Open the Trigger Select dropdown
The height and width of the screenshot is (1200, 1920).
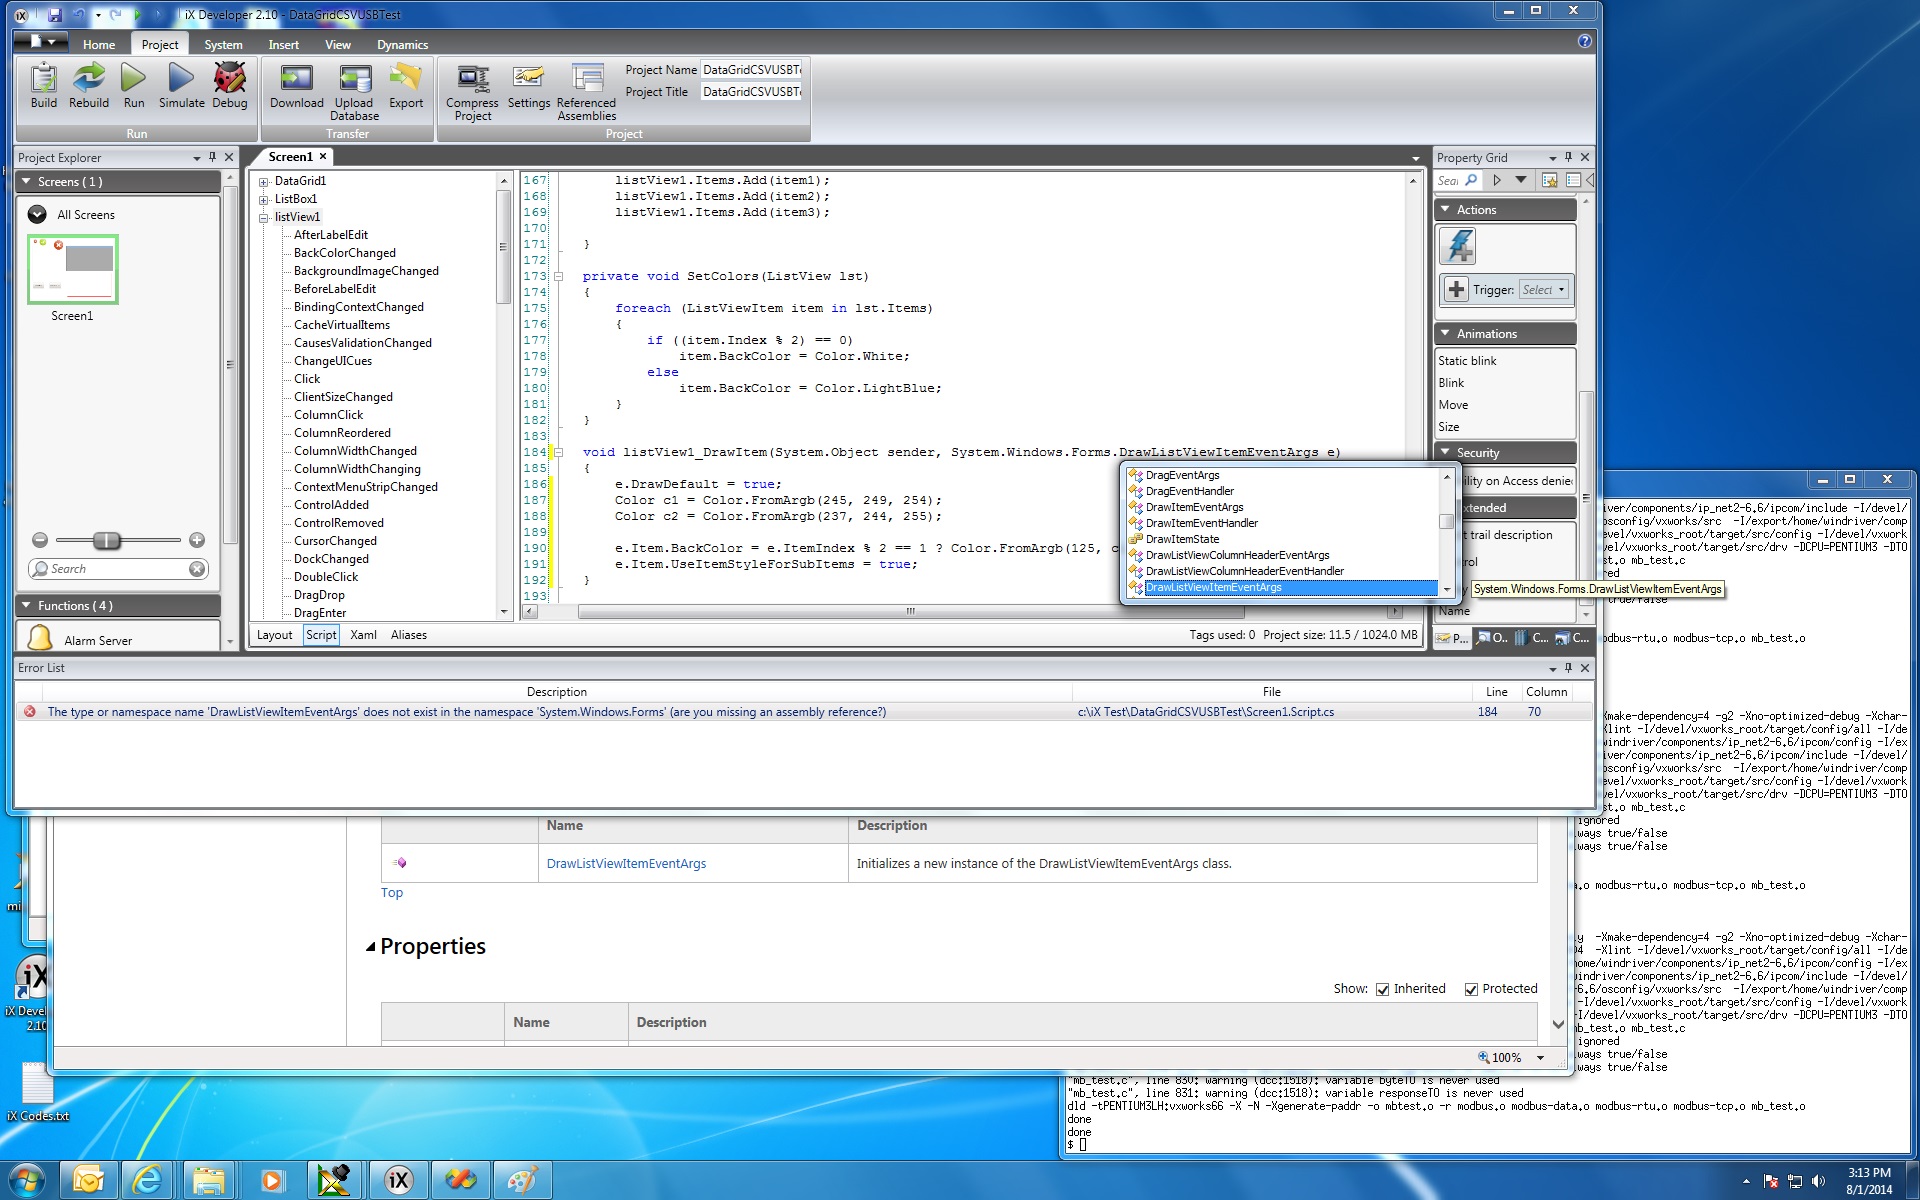click(x=1543, y=290)
